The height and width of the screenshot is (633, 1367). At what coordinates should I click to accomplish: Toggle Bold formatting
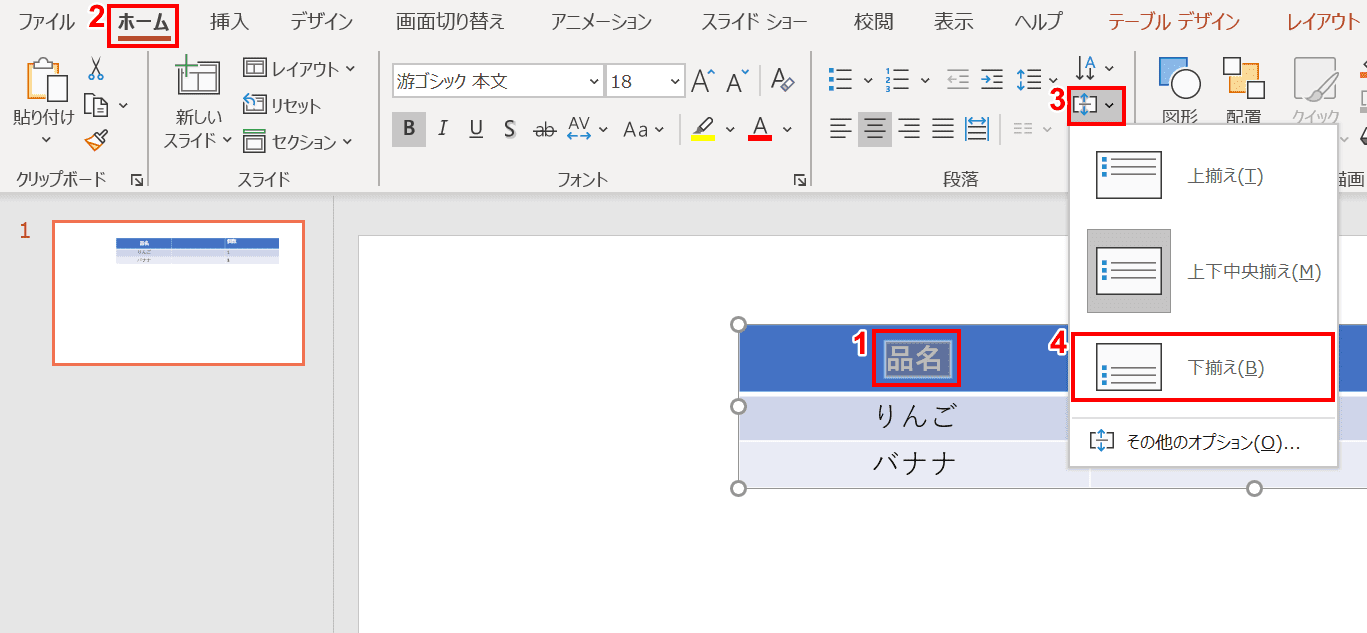(409, 129)
